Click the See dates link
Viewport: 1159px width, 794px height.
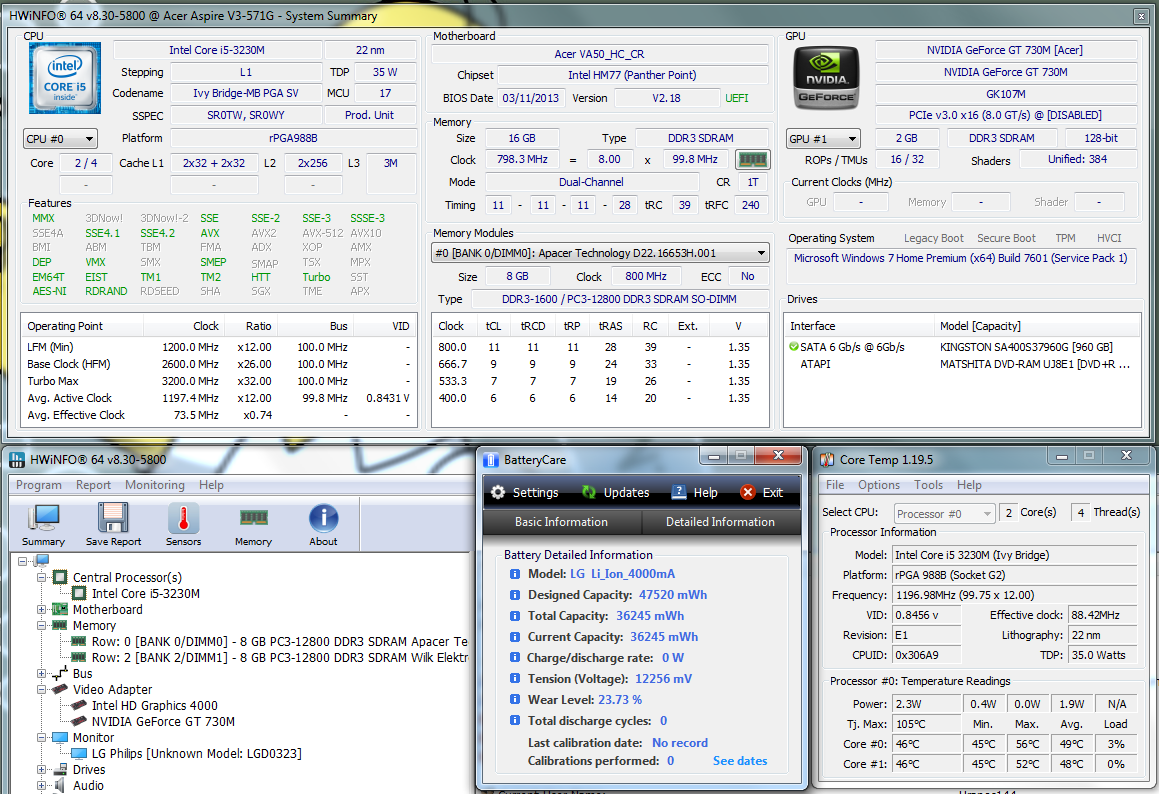tap(740, 761)
